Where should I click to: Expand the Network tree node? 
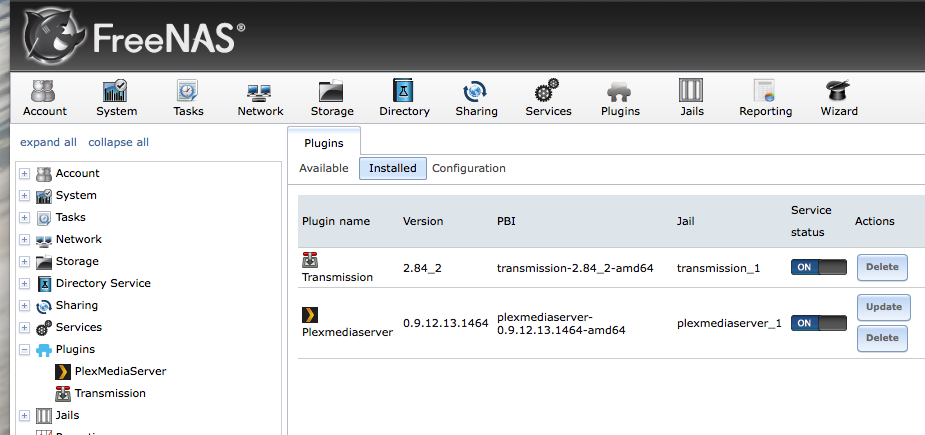coord(24,240)
